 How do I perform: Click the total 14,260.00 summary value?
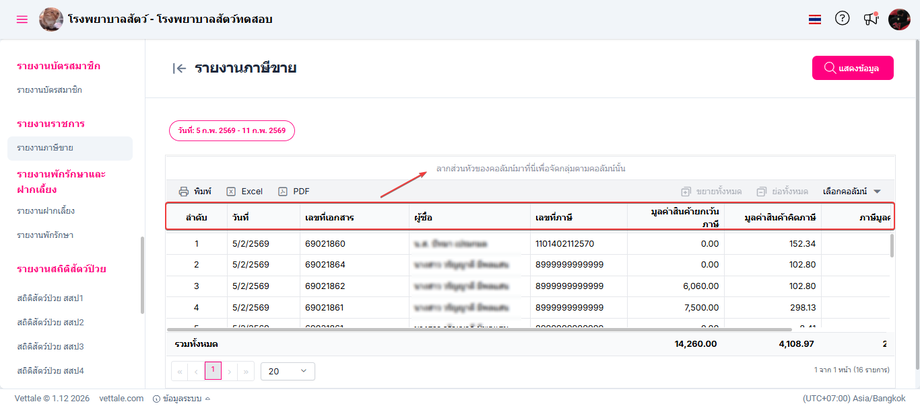coord(696,344)
